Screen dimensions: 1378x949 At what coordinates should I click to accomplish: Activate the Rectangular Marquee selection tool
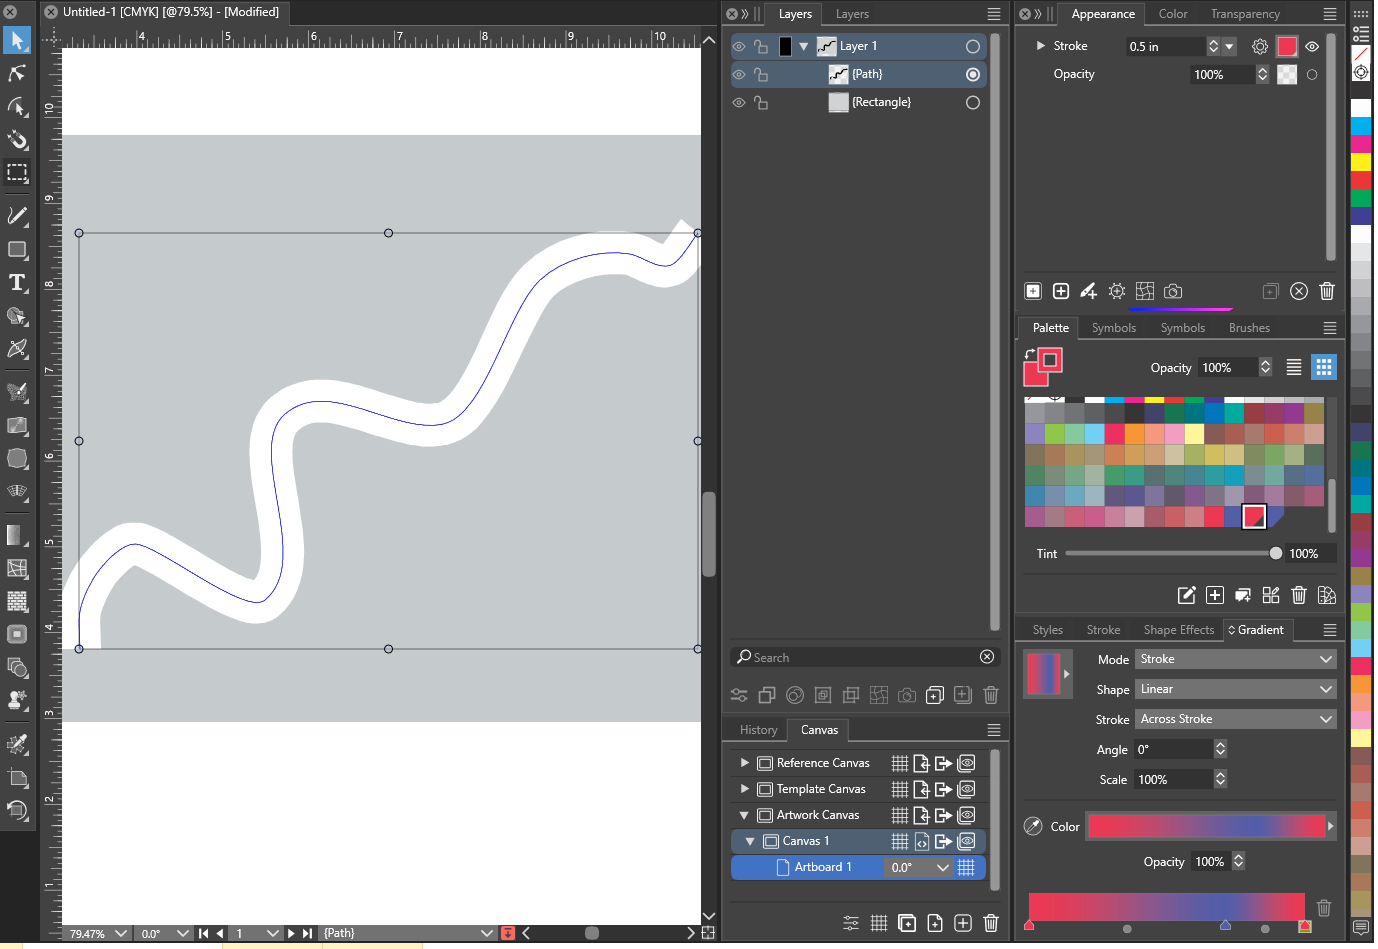coord(17,172)
